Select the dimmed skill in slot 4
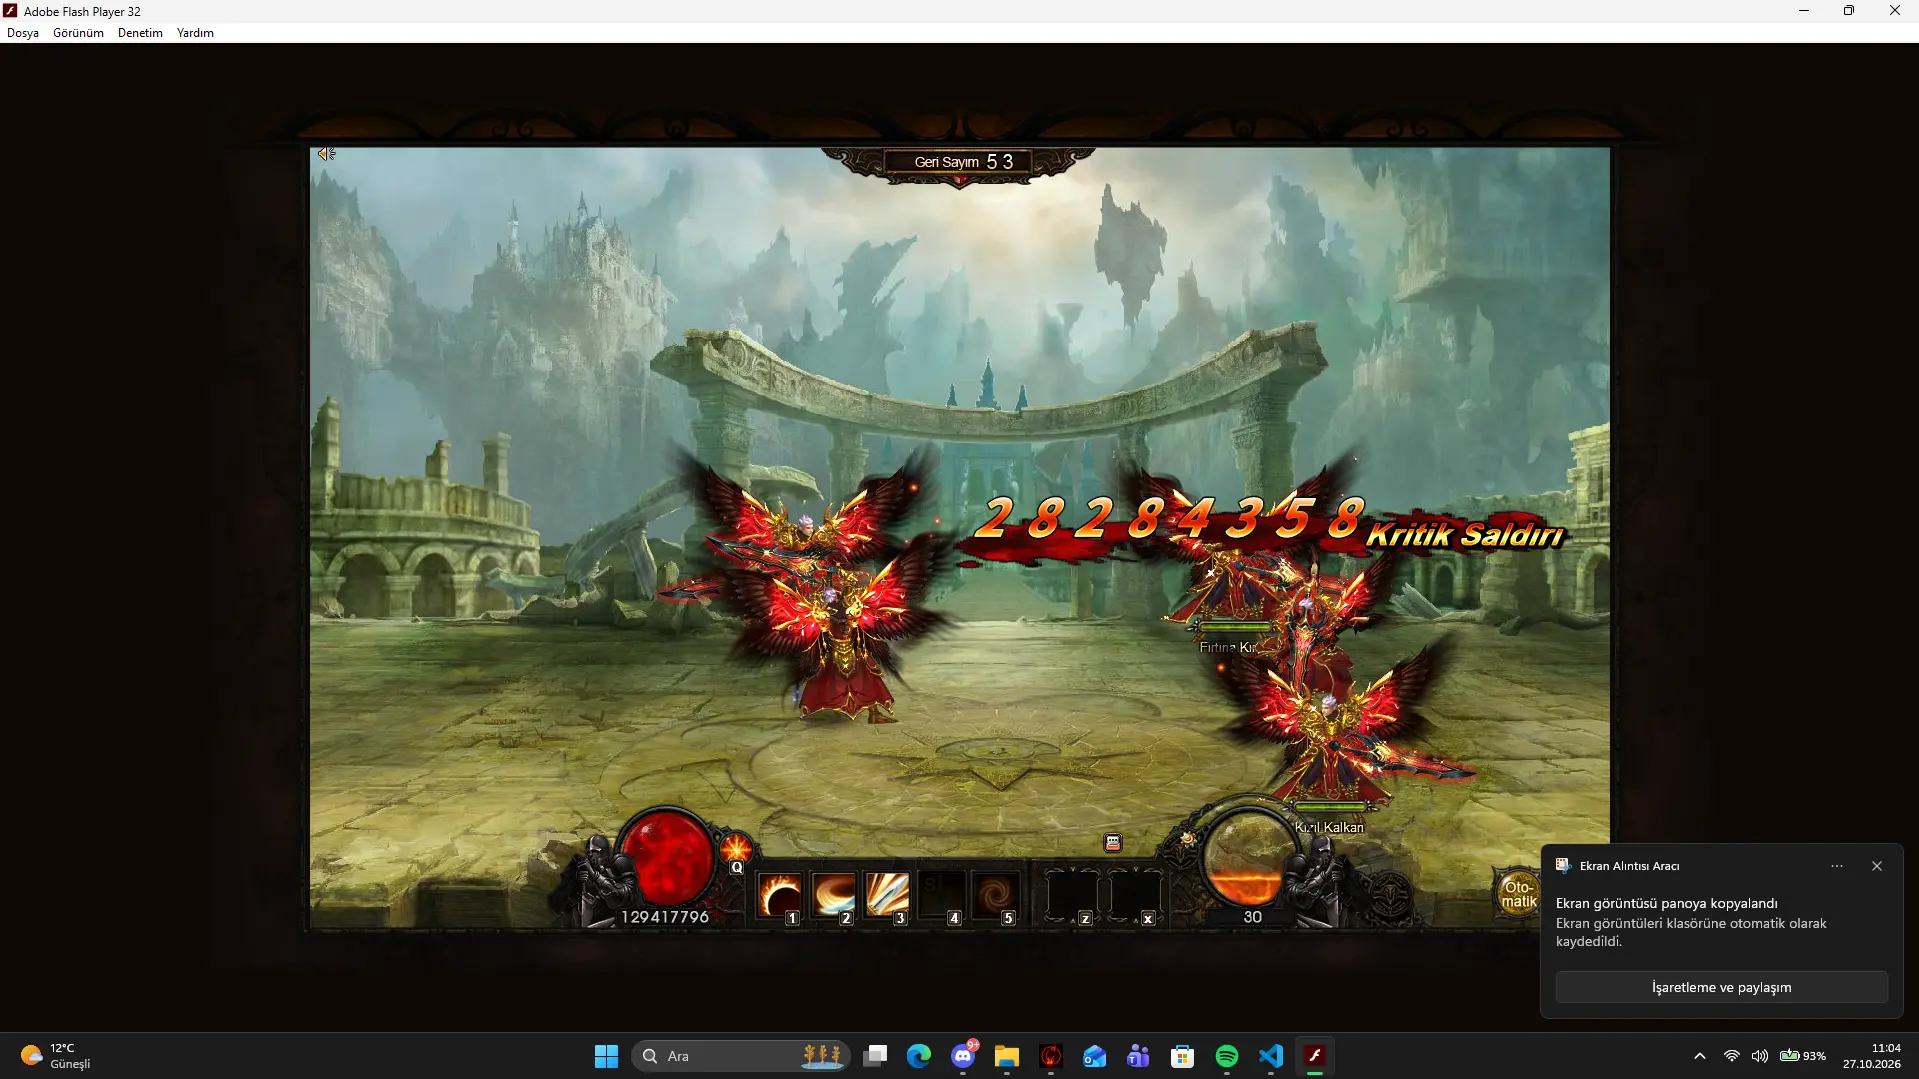 pos(941,895)
